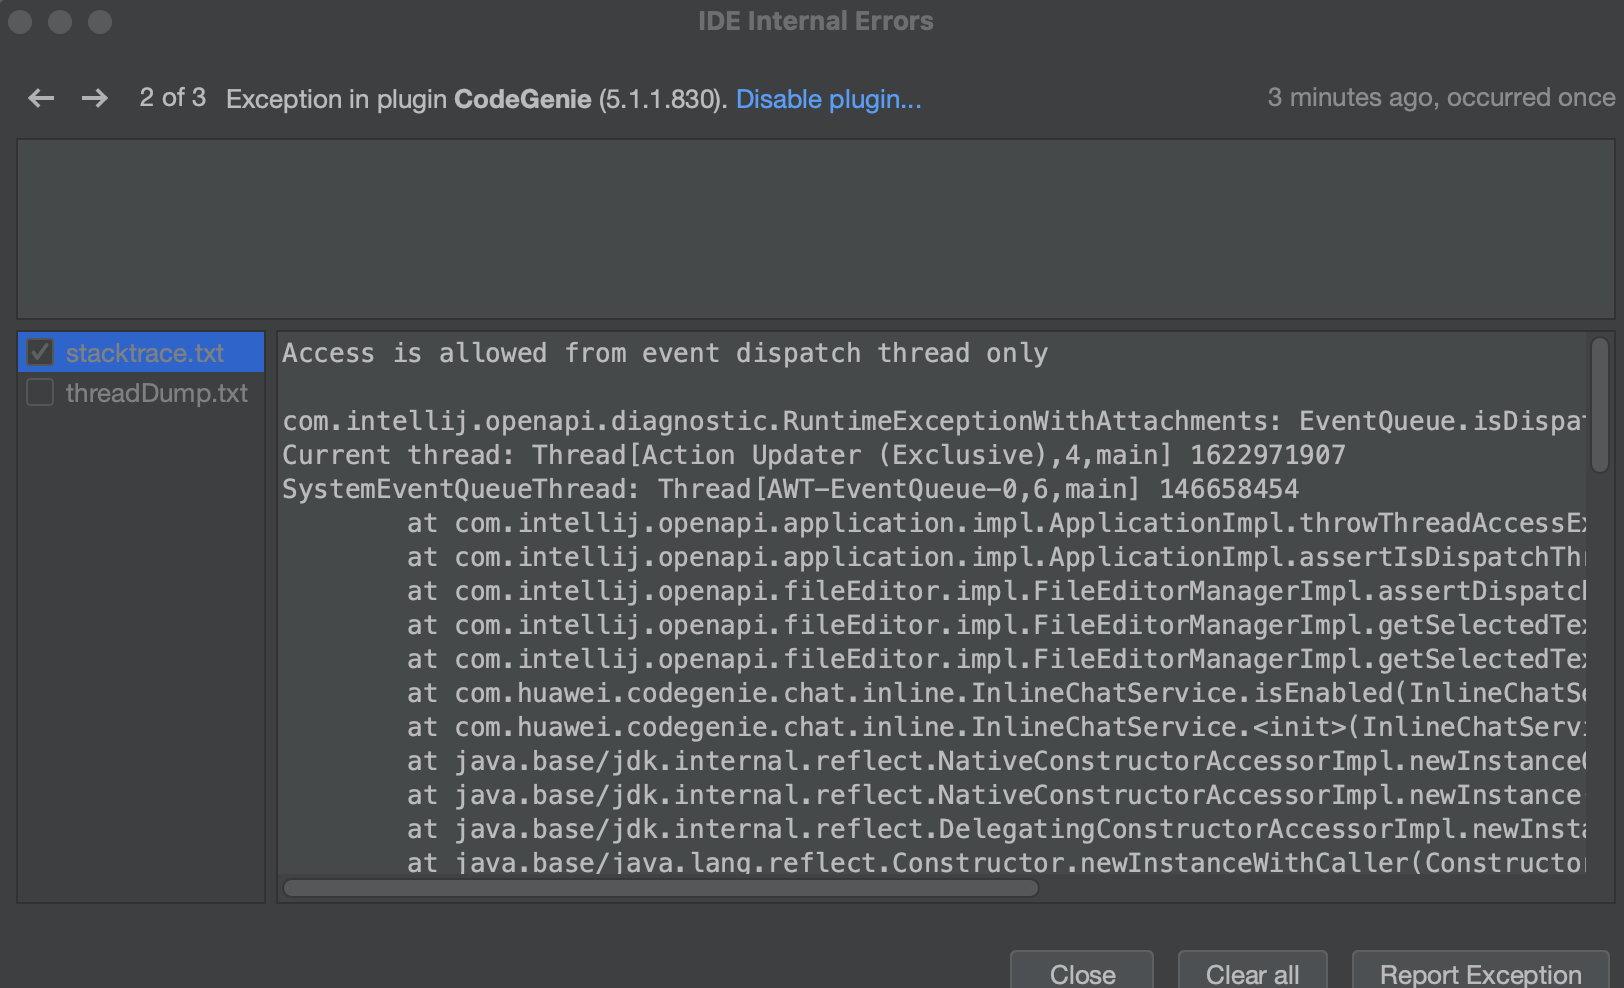The image size is (1624, 988).
Task: Go to the previous error with back arrow
Action: 41,98
